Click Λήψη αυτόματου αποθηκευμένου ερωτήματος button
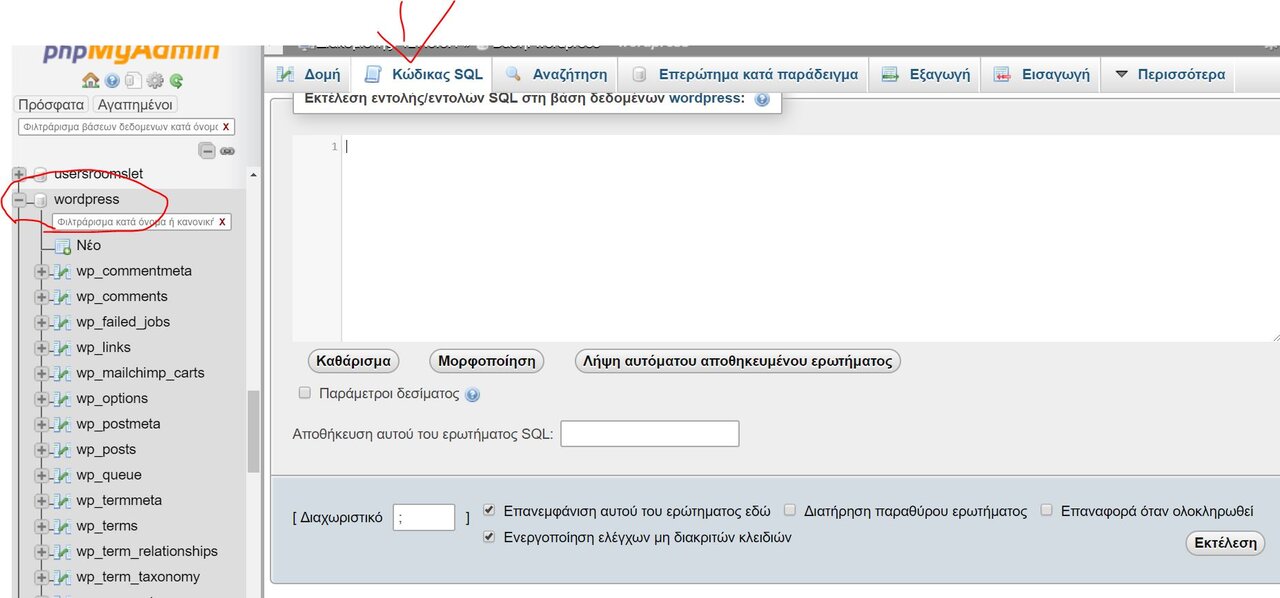This screenshot has width=1280, height=598. coord(738,361)
